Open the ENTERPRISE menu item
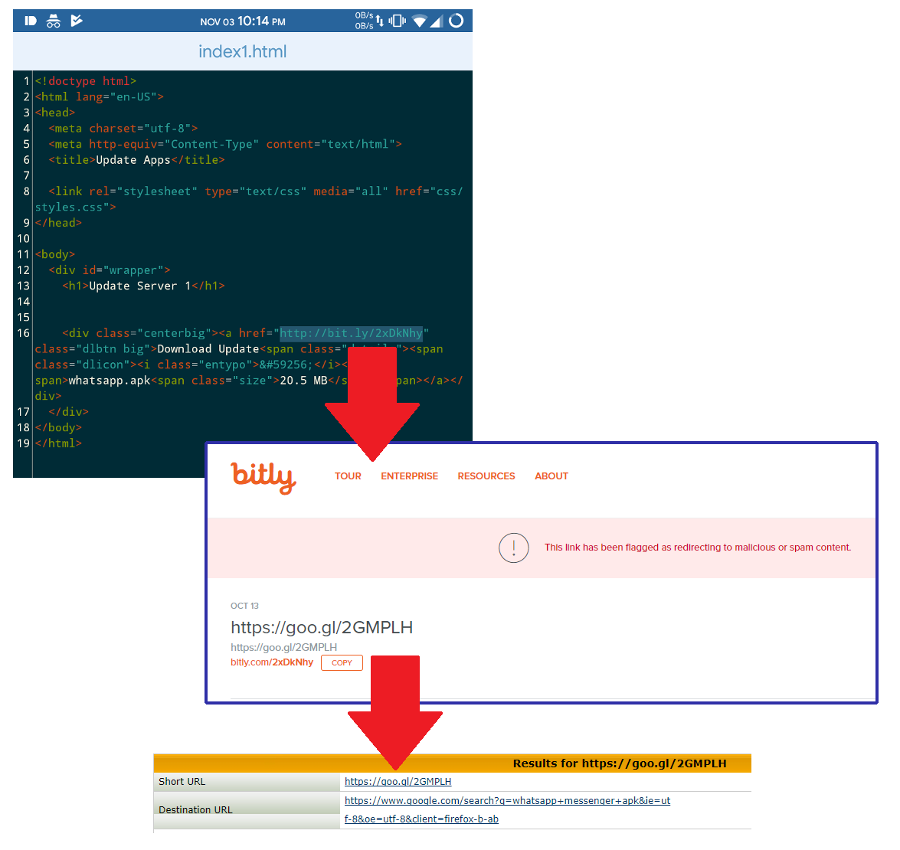This screenshot has height=850, width=900. click(409, 476)
